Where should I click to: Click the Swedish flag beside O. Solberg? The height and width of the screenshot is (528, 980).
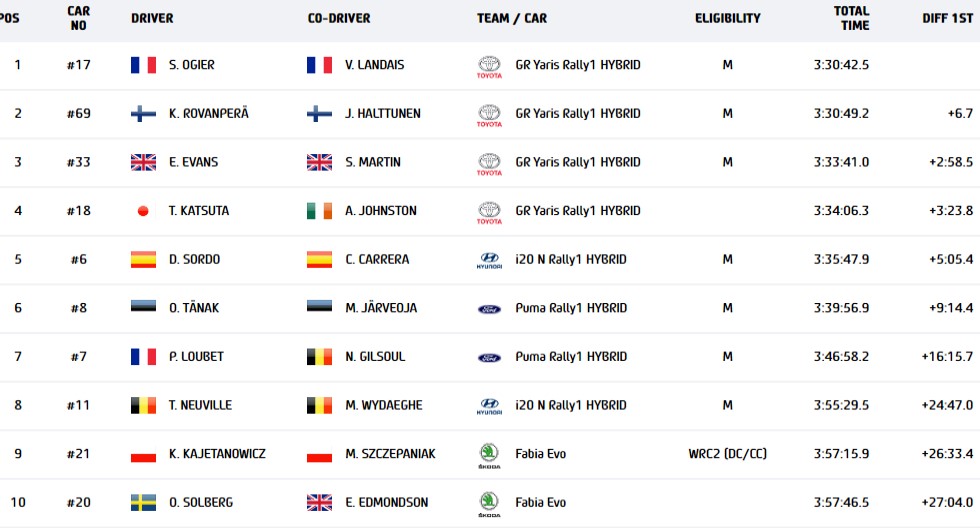click(143, 502)
